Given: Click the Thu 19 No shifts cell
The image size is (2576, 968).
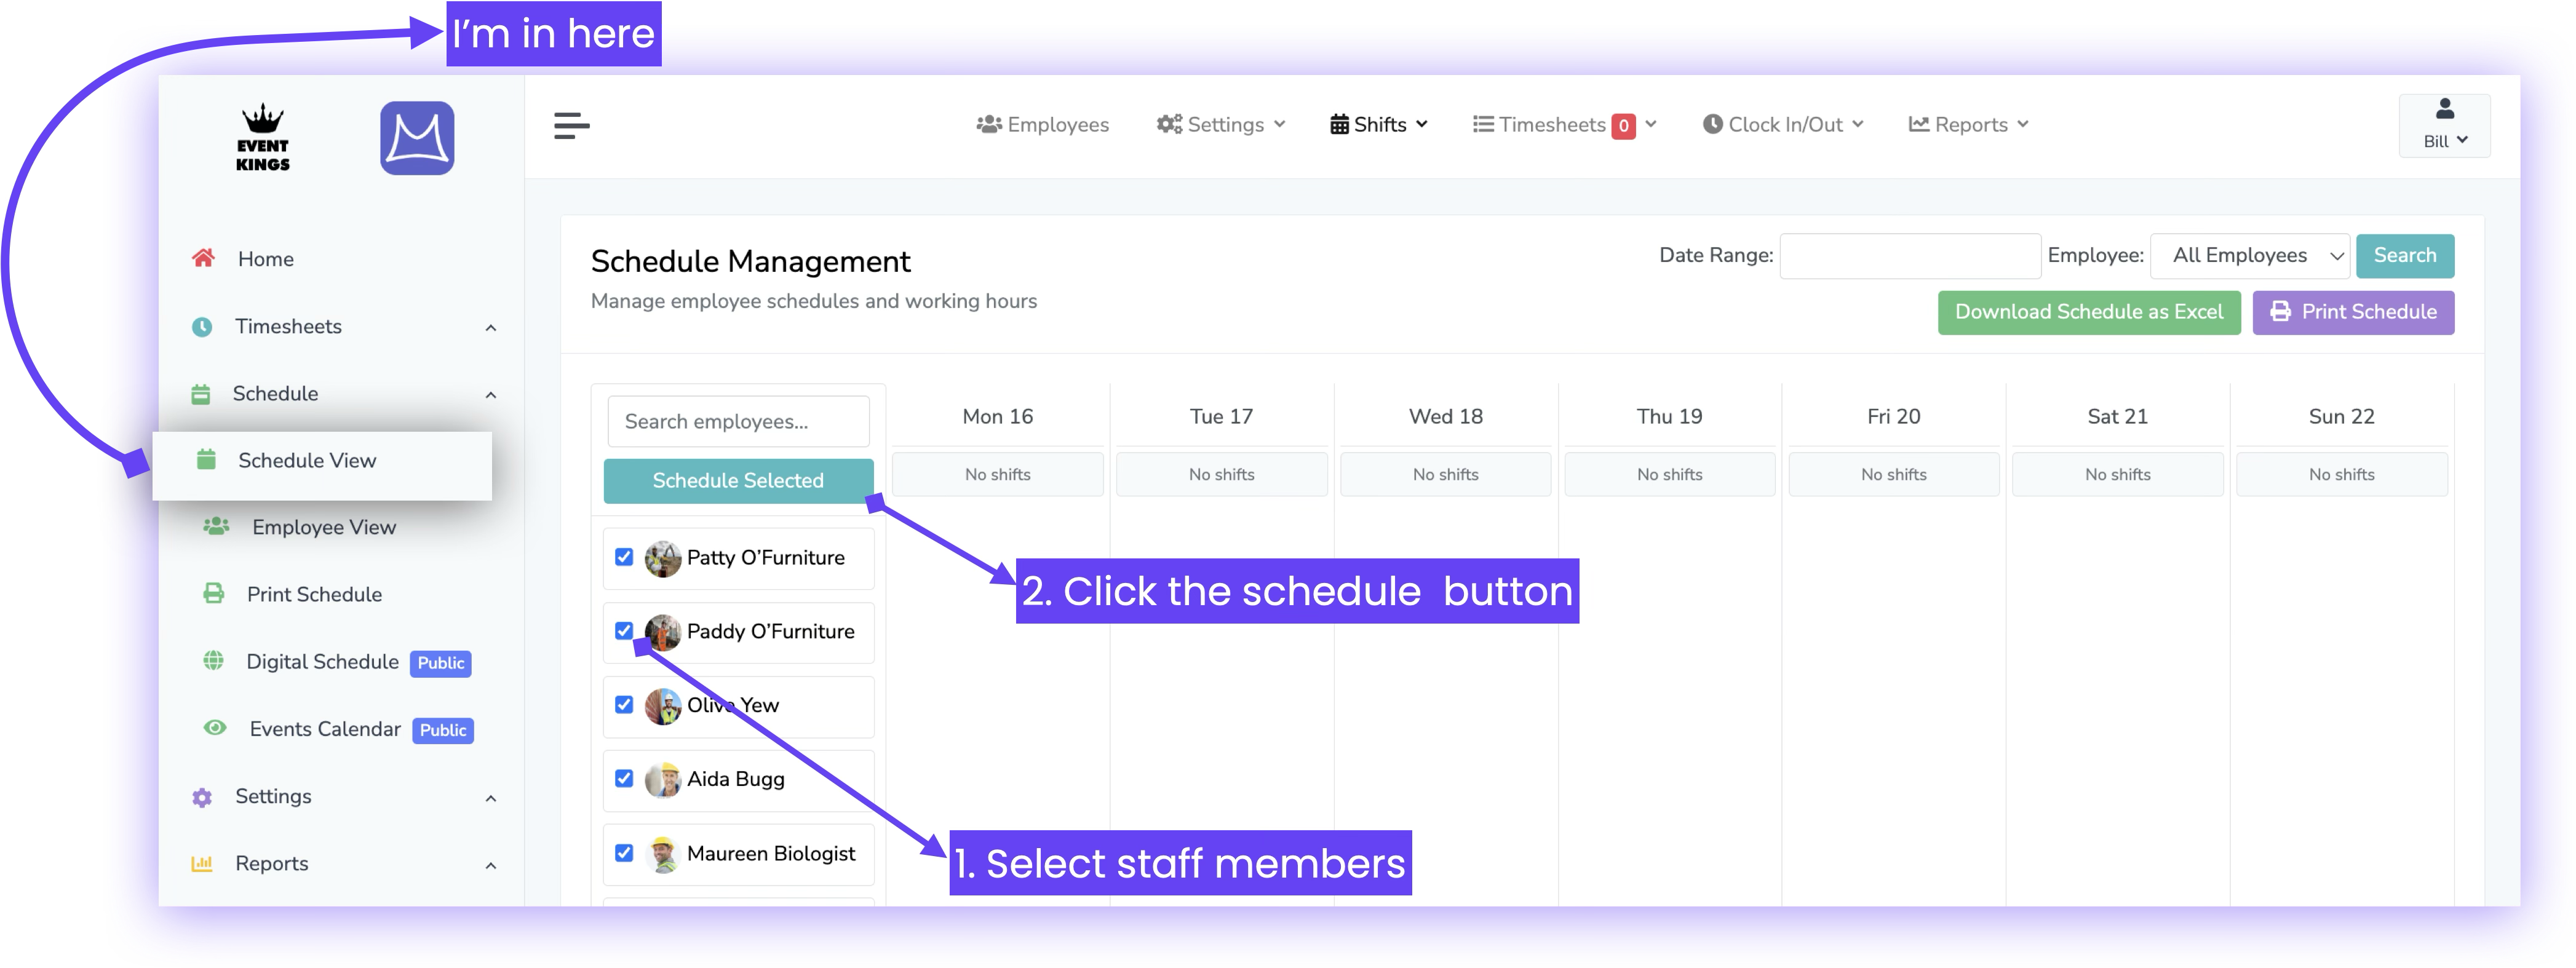Looking at the screenshot, I should point(1669,475).
